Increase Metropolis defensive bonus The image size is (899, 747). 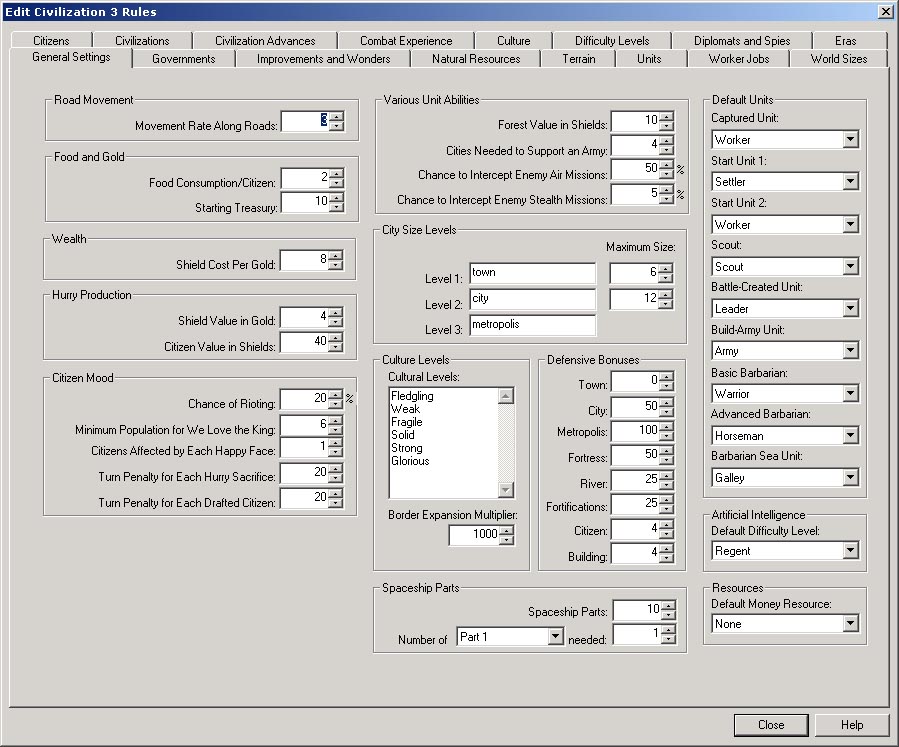[x=666, y=425]
